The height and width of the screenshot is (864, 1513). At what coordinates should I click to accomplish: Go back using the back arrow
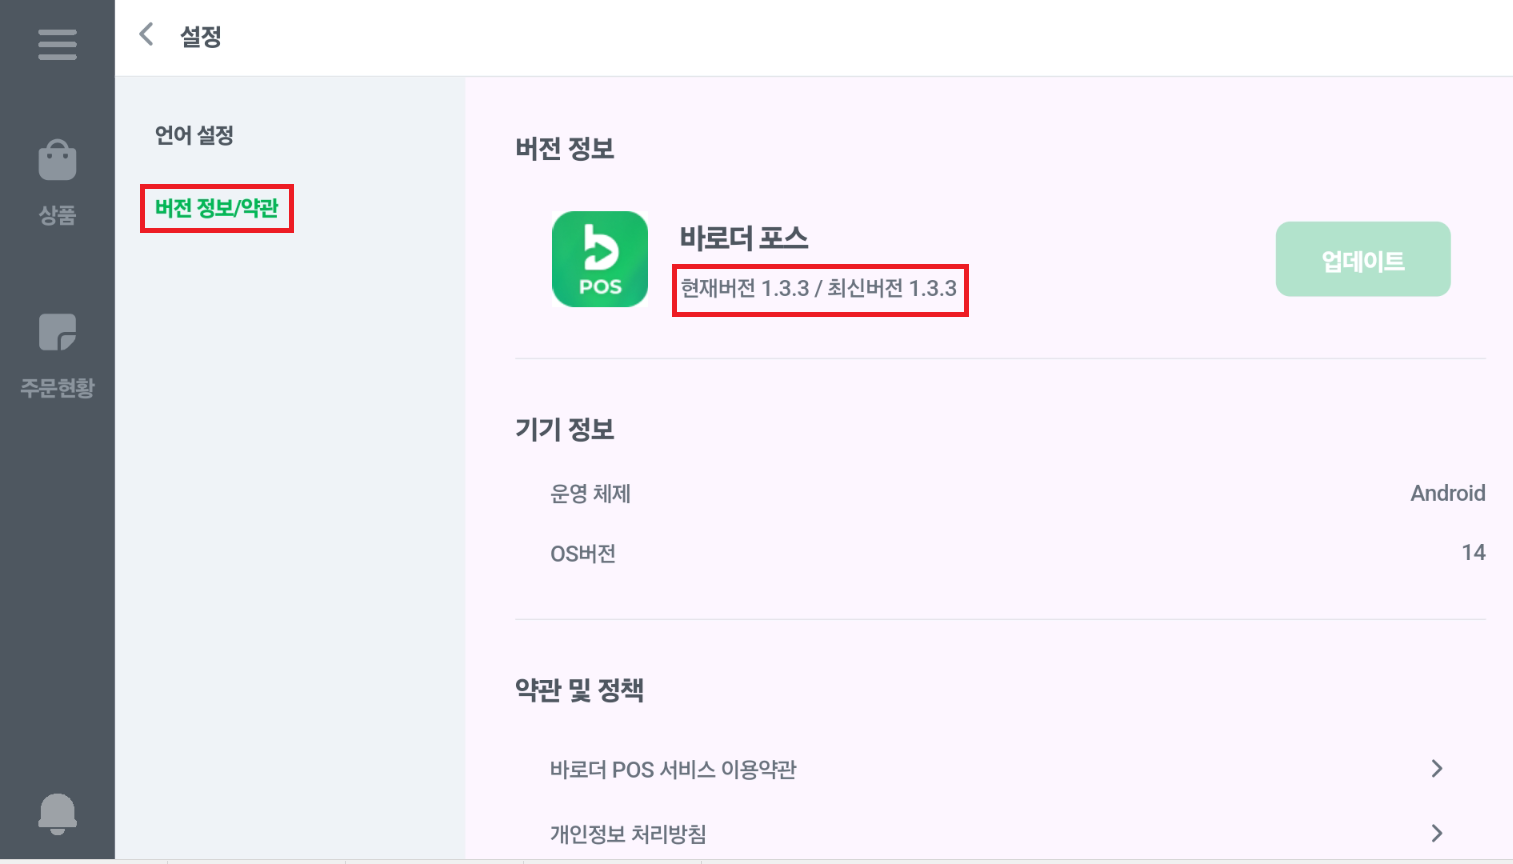[147, 35]
